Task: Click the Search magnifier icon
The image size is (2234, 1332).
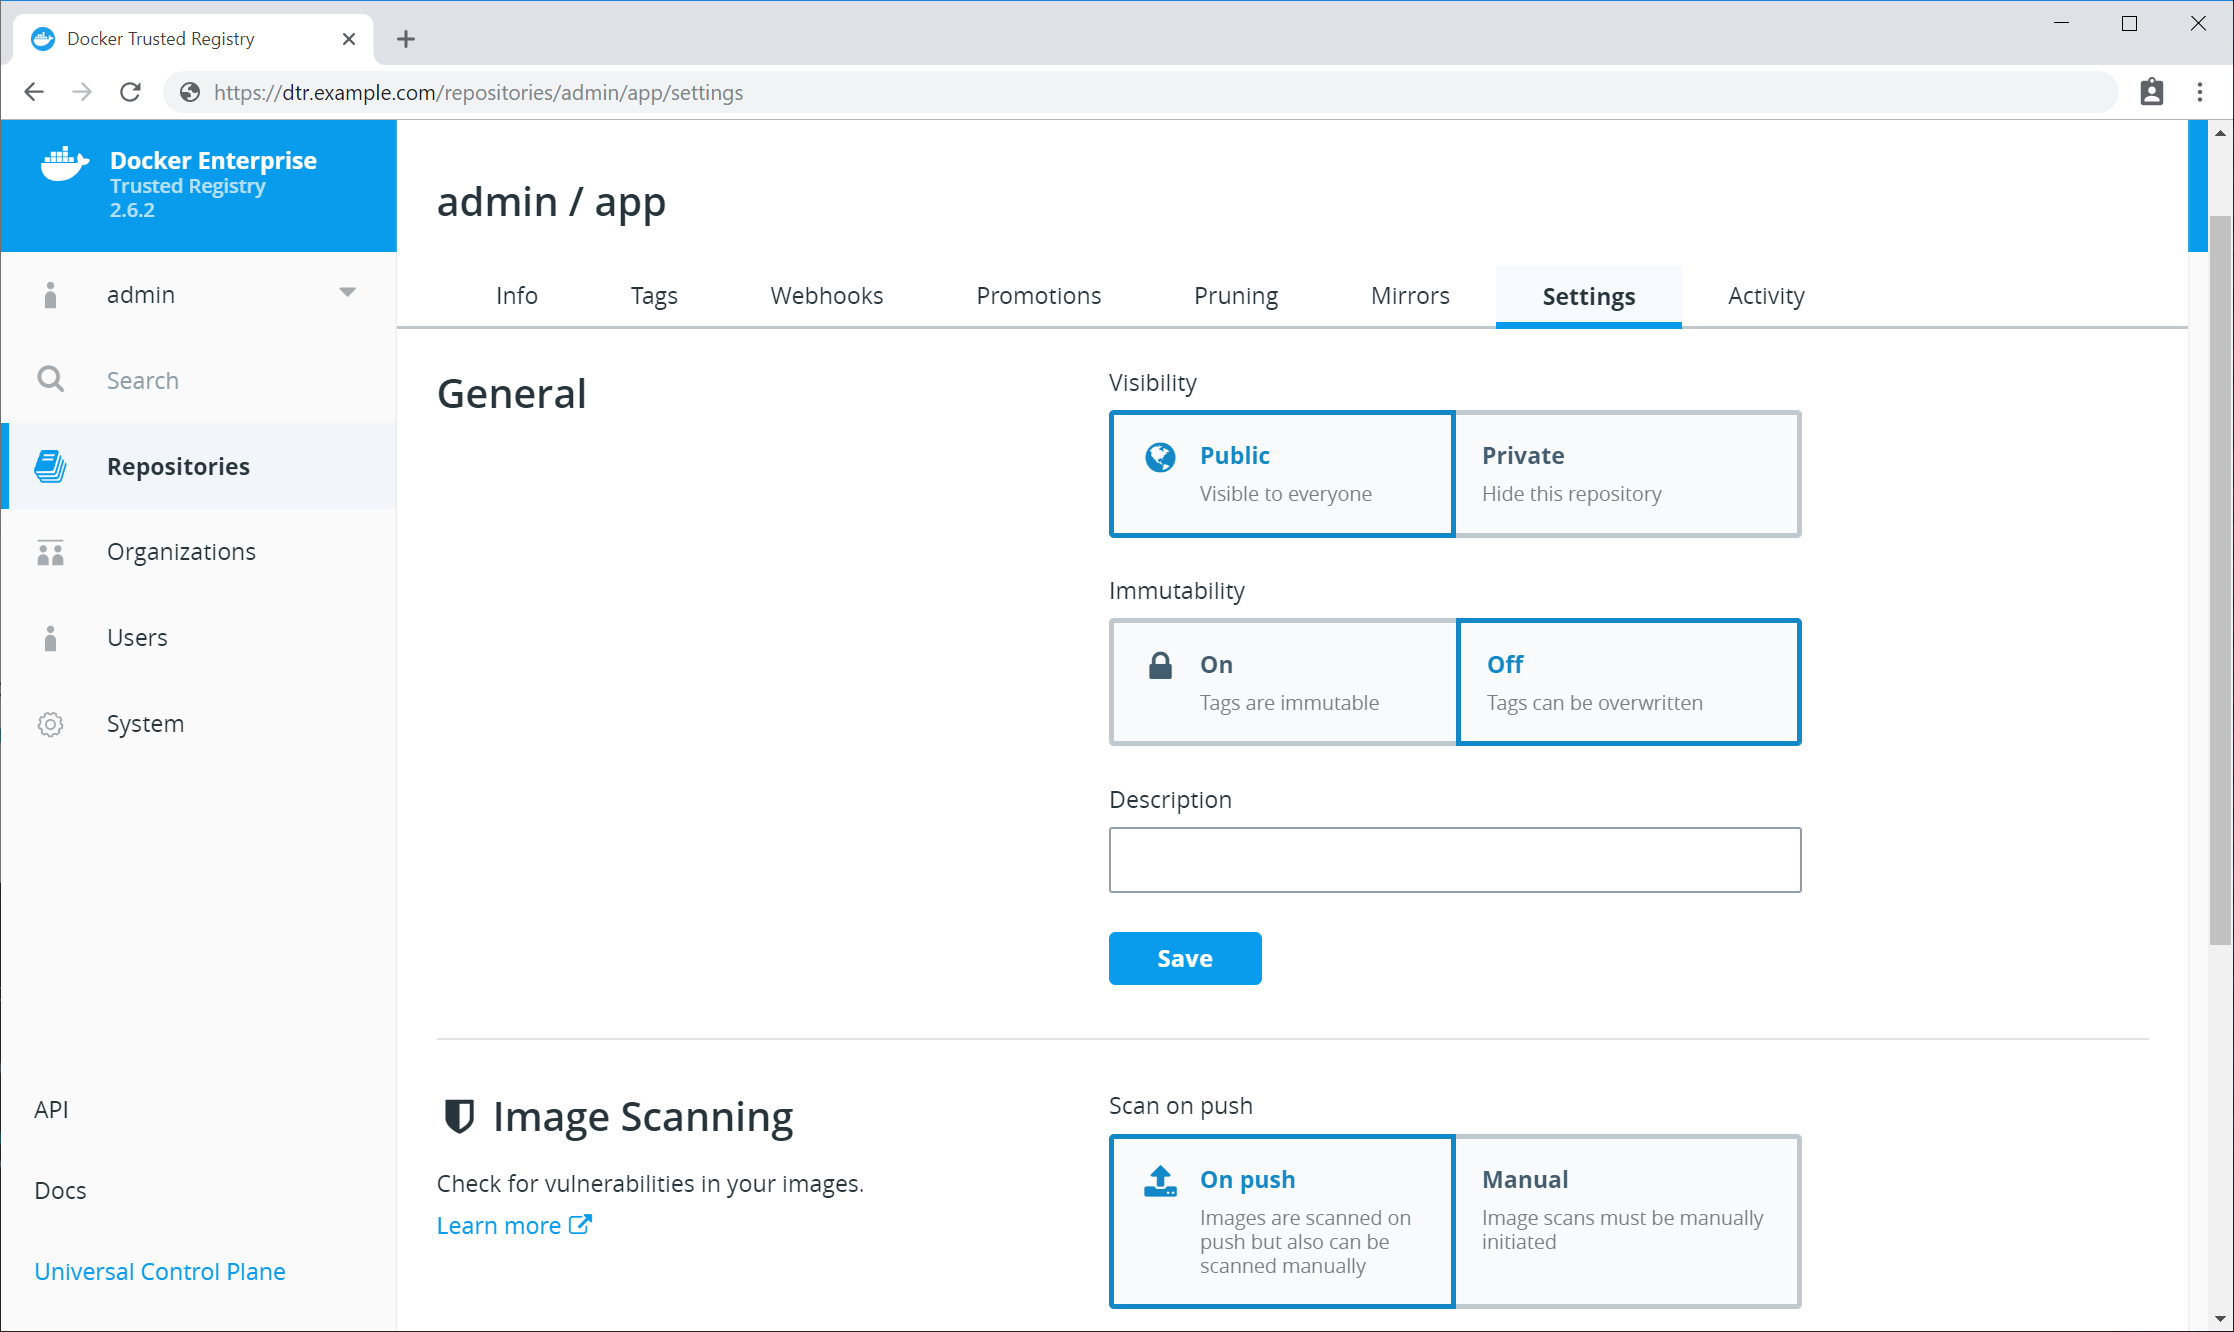Action: (50, 380)
